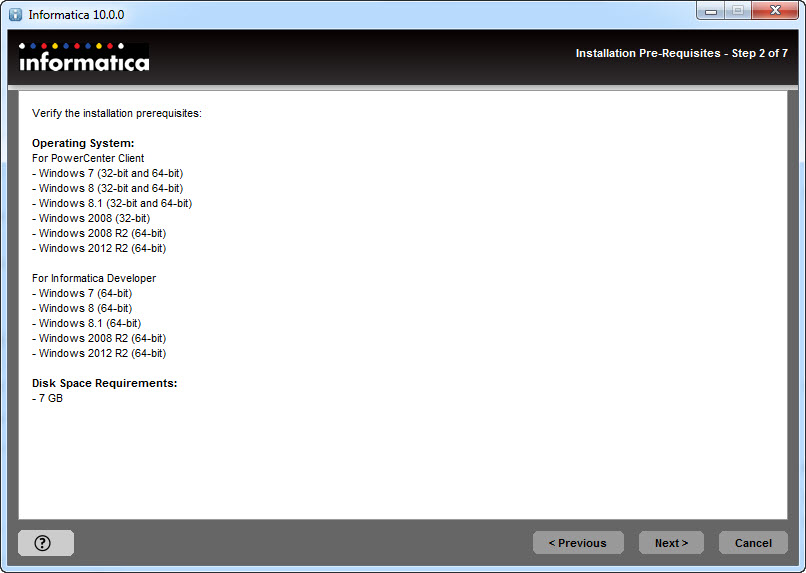
Task: Click the 'Informatica 10.0.0' window title
Action: click(x=76, y=14)
